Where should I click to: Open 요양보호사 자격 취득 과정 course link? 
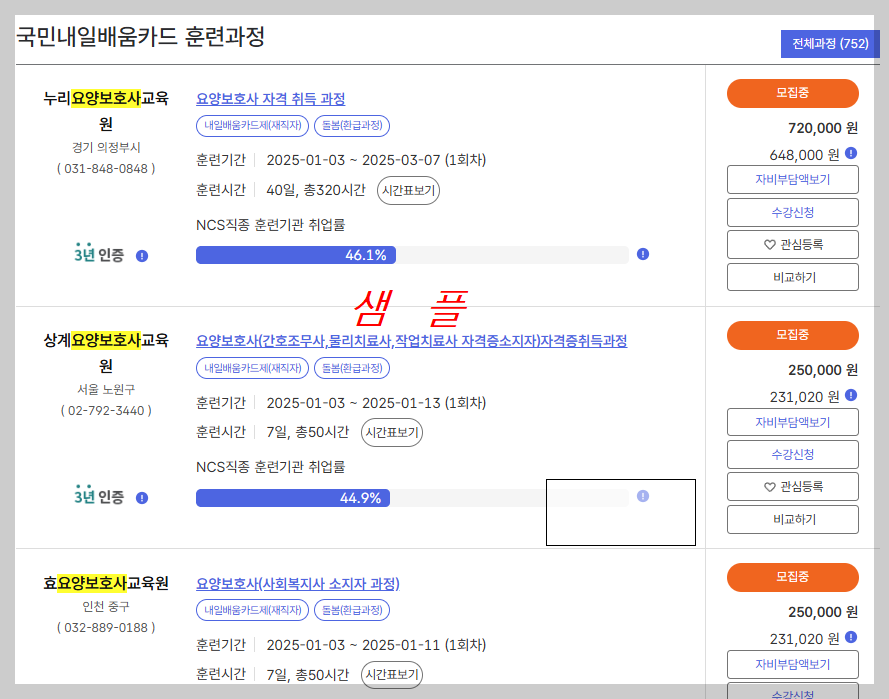[x=270, y=99]
